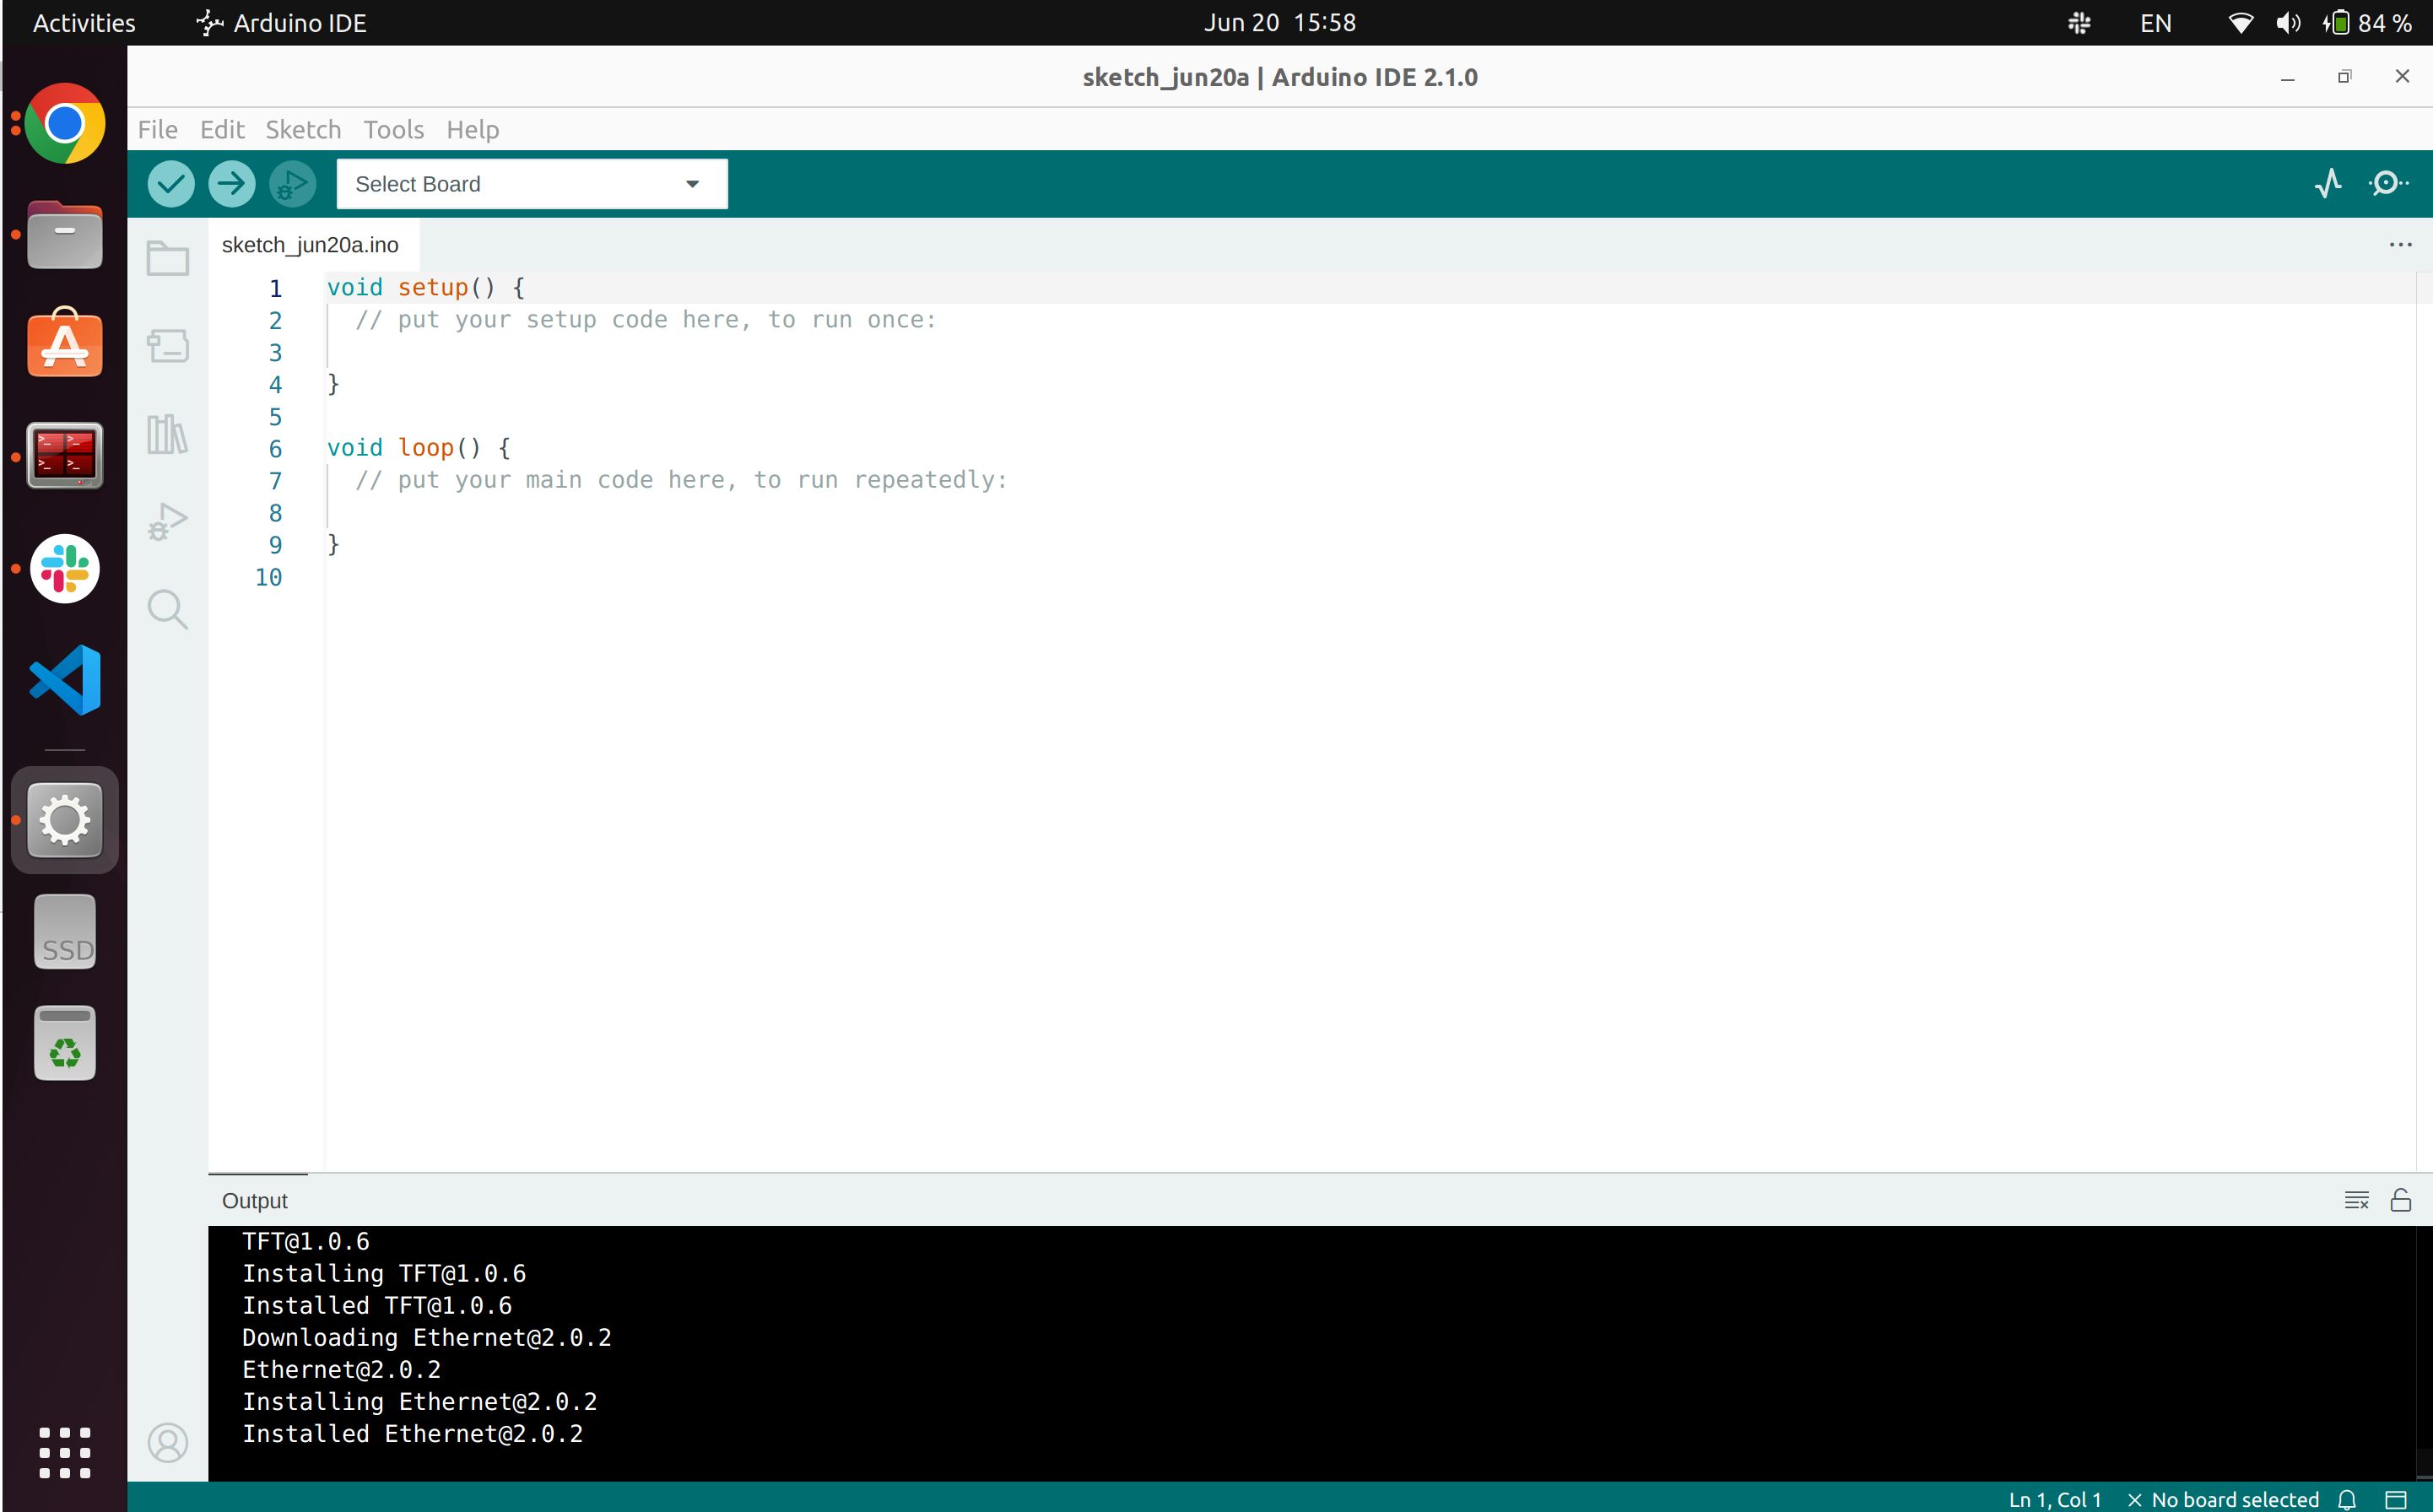Screen dimensions: 2433x1512
Task: Open Serial Monitor icon
Action: 2388,184
